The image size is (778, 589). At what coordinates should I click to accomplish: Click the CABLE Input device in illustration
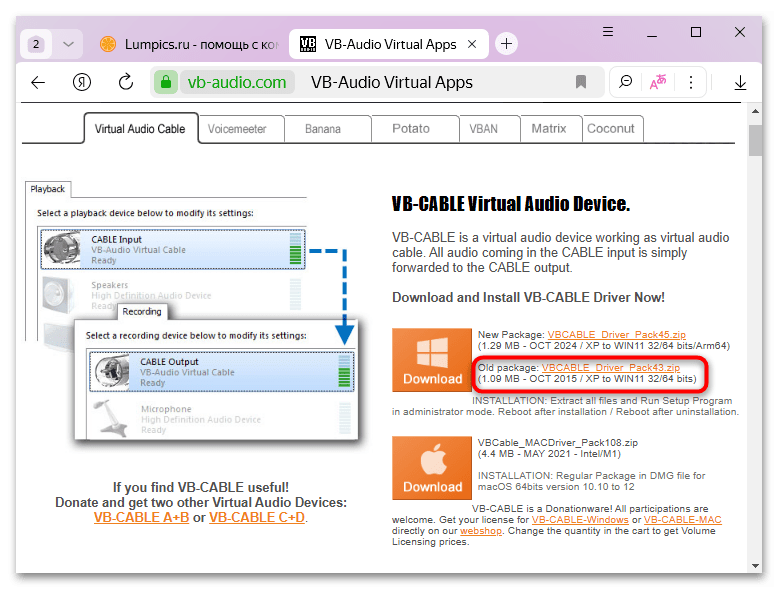pyautogui.click(x=173, y=249)
